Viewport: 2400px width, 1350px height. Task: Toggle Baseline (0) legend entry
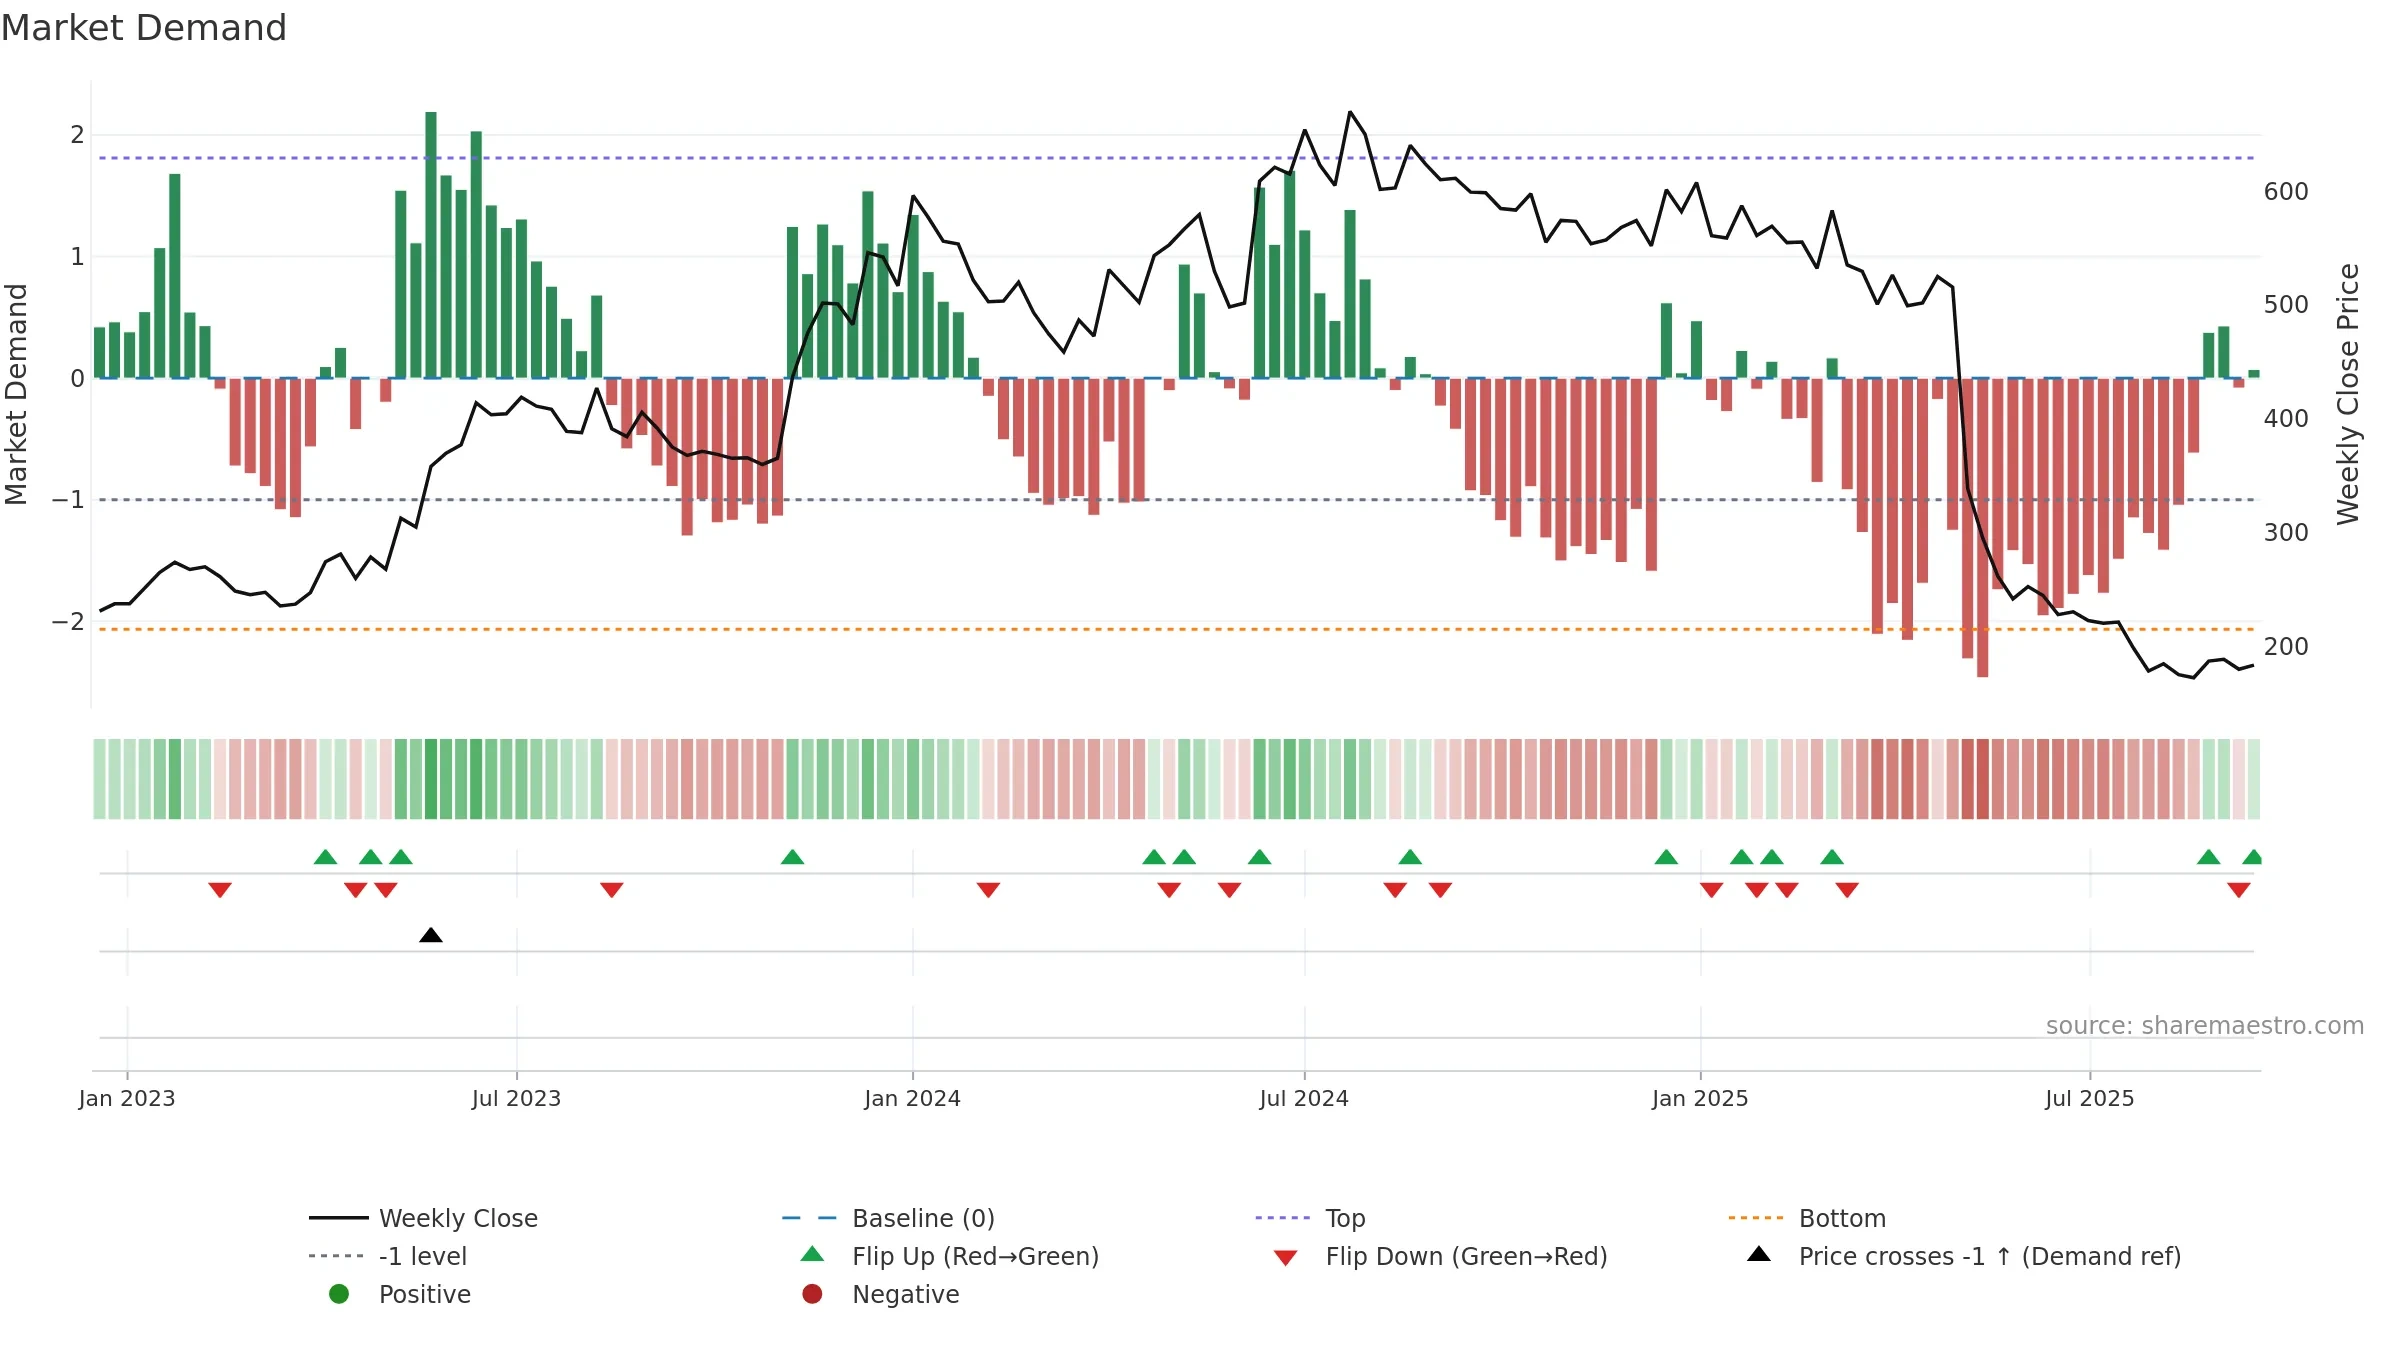[x=888, y=1218]
